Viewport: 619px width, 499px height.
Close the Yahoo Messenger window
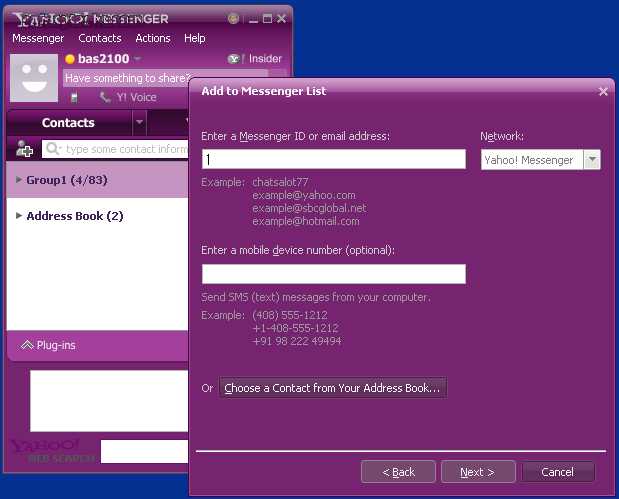tap(281, 19)
